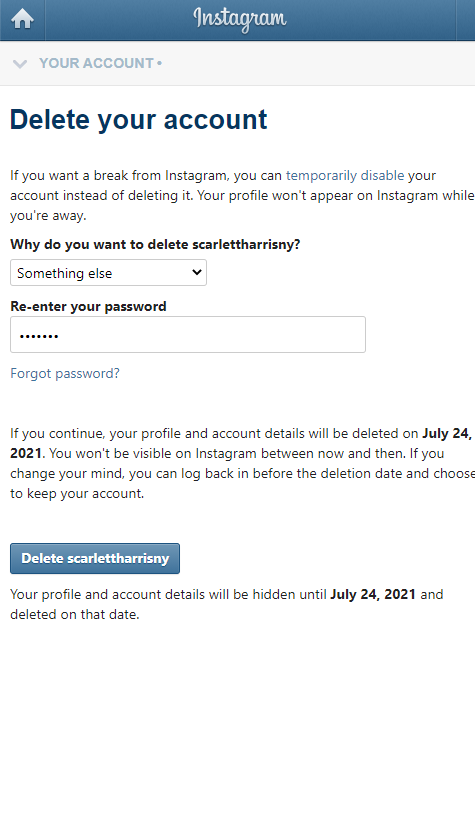This screenshot has height=837, width=475.
Task: Click the bold July 24, 2021 hidden-until date
Action: (373, 594)
